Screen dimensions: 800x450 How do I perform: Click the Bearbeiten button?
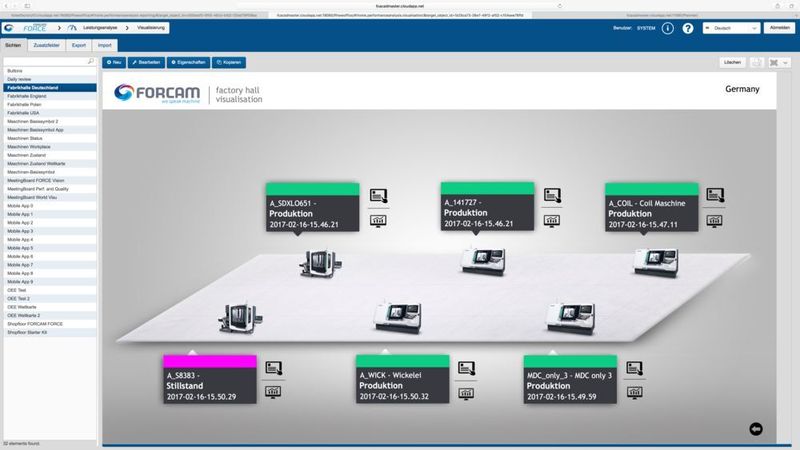click(146, 62)
